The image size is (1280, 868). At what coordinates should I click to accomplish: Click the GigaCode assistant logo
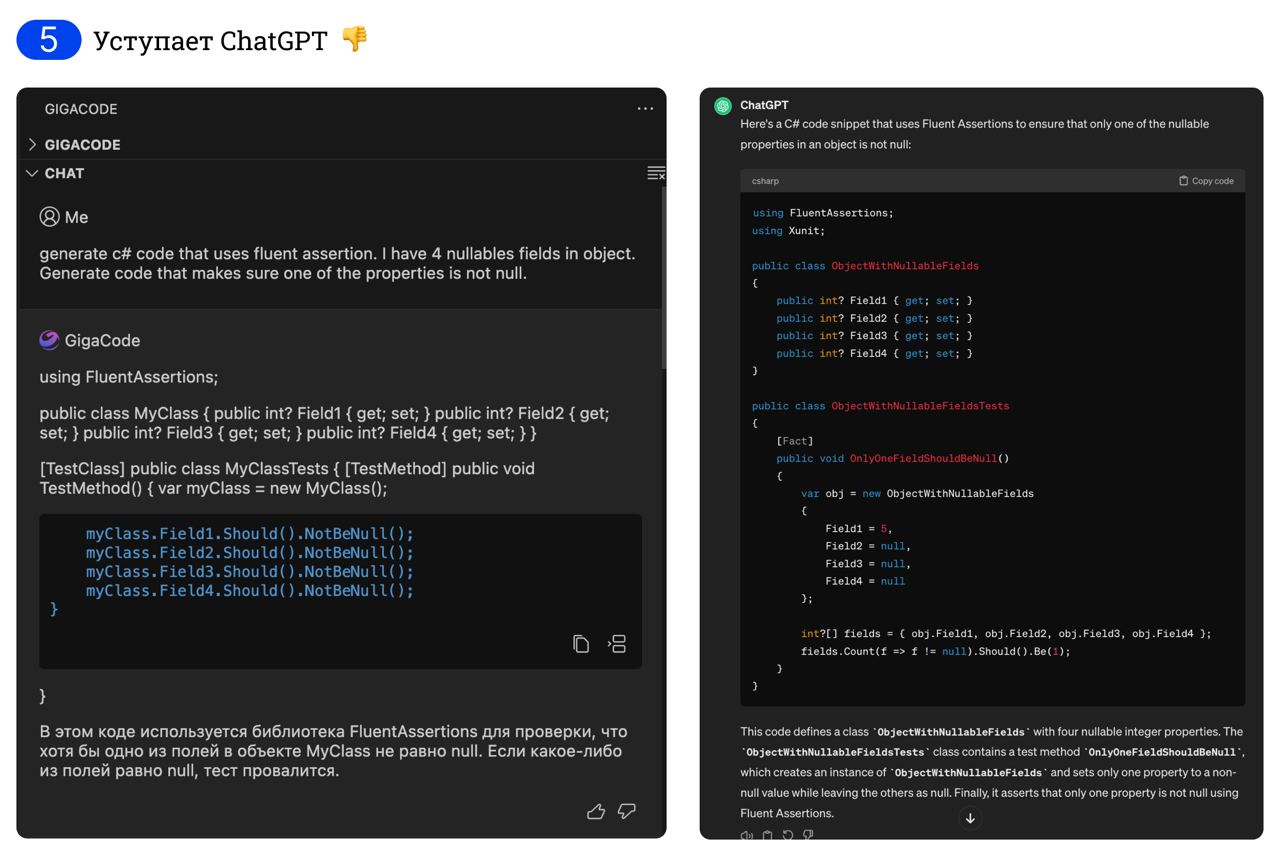(49, 340)
